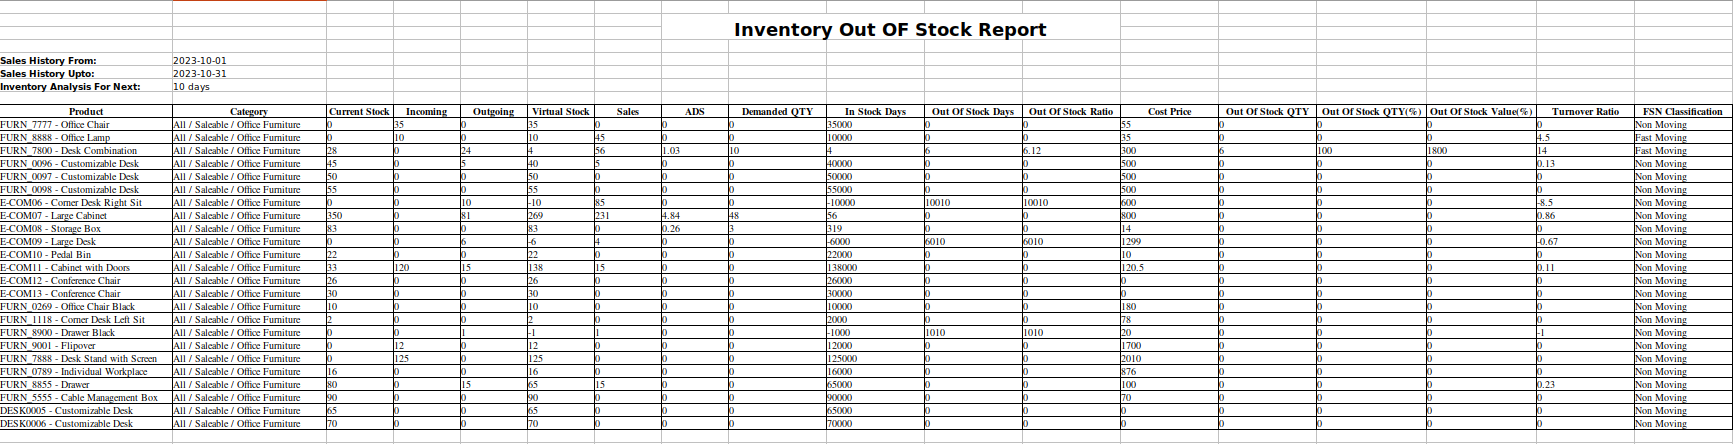The image size is (1733, 444).
Task: Select the Out Of Stock Days header
Action: tap(972, 112)
